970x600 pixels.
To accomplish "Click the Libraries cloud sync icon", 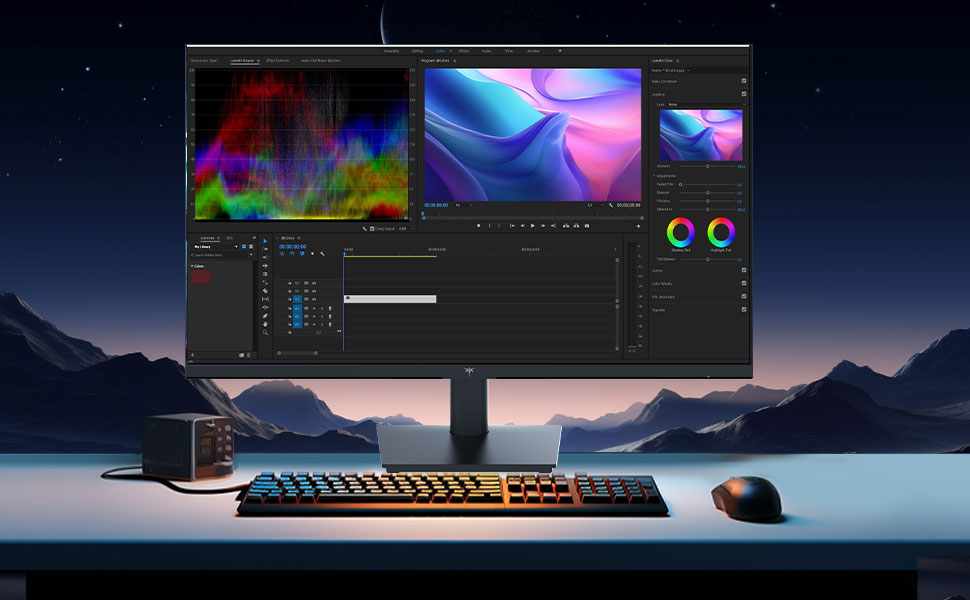I will pos(241,355).
